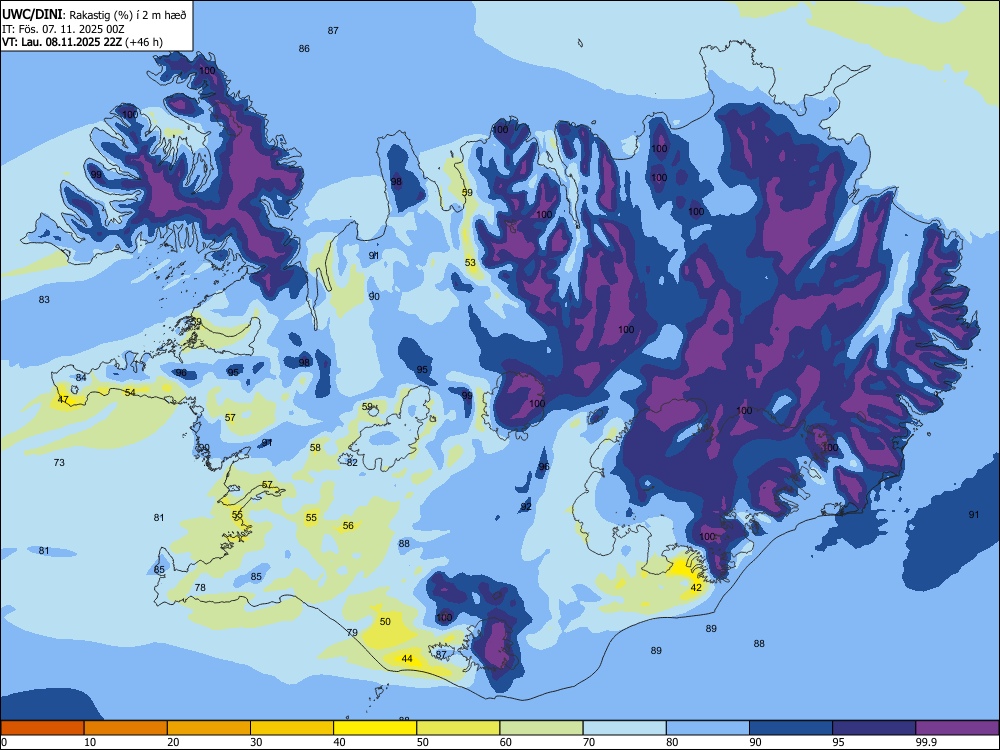
Task: Click the light green 60–70 legend swatch
Action: point(541,728)
